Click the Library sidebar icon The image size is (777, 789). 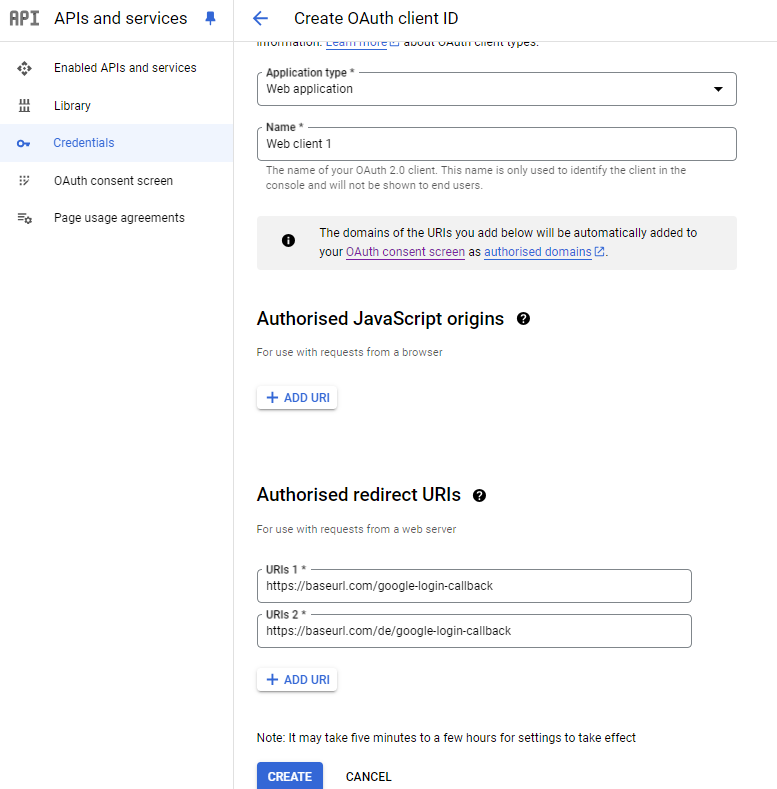coord(24,106)
